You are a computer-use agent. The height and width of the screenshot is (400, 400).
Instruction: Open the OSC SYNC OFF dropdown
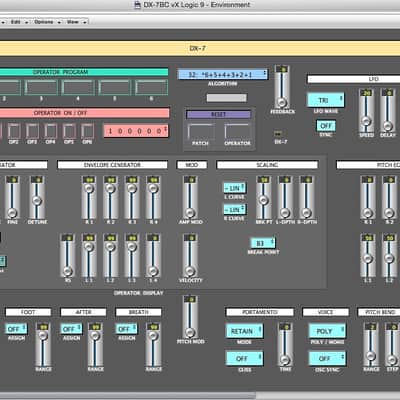(x=327, y=359)
